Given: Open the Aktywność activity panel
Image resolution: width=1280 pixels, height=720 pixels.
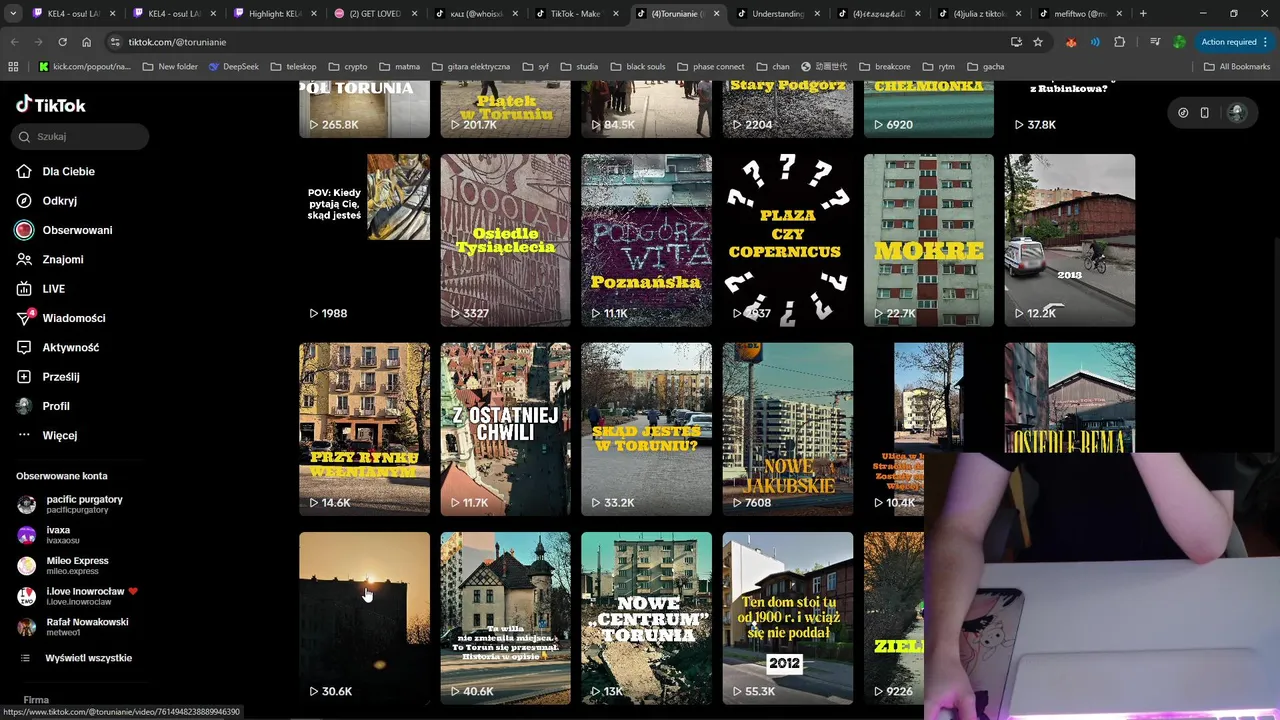Looking at the screenshot, I should pyautogui.click(x=57, y=347).
